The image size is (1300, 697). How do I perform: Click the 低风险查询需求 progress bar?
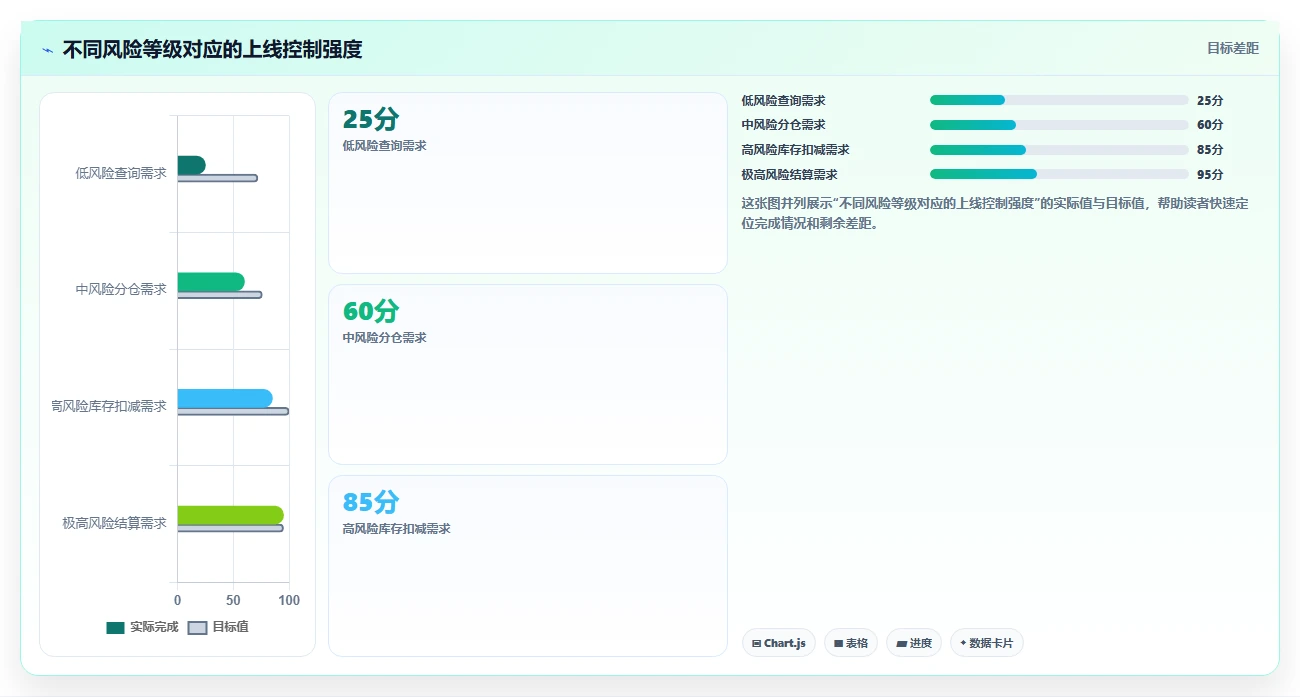pyautogui.click(x=1059, y=100)
